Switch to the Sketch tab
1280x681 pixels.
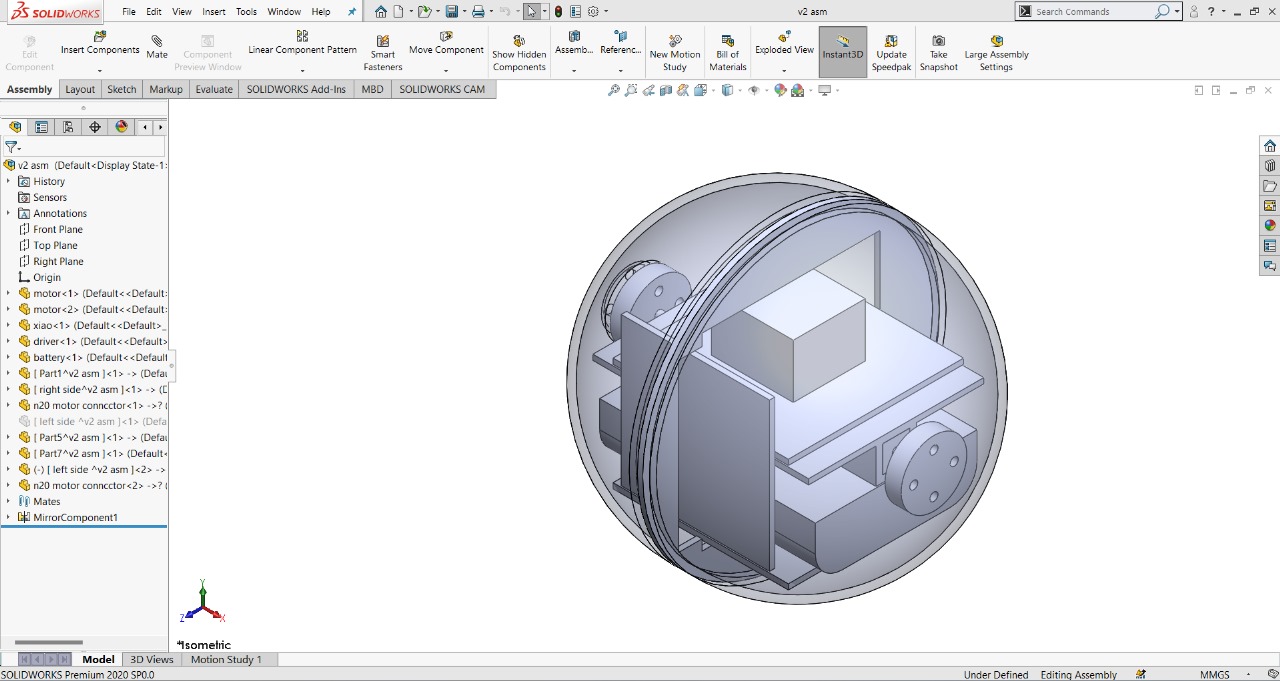[x=122, y=89]
